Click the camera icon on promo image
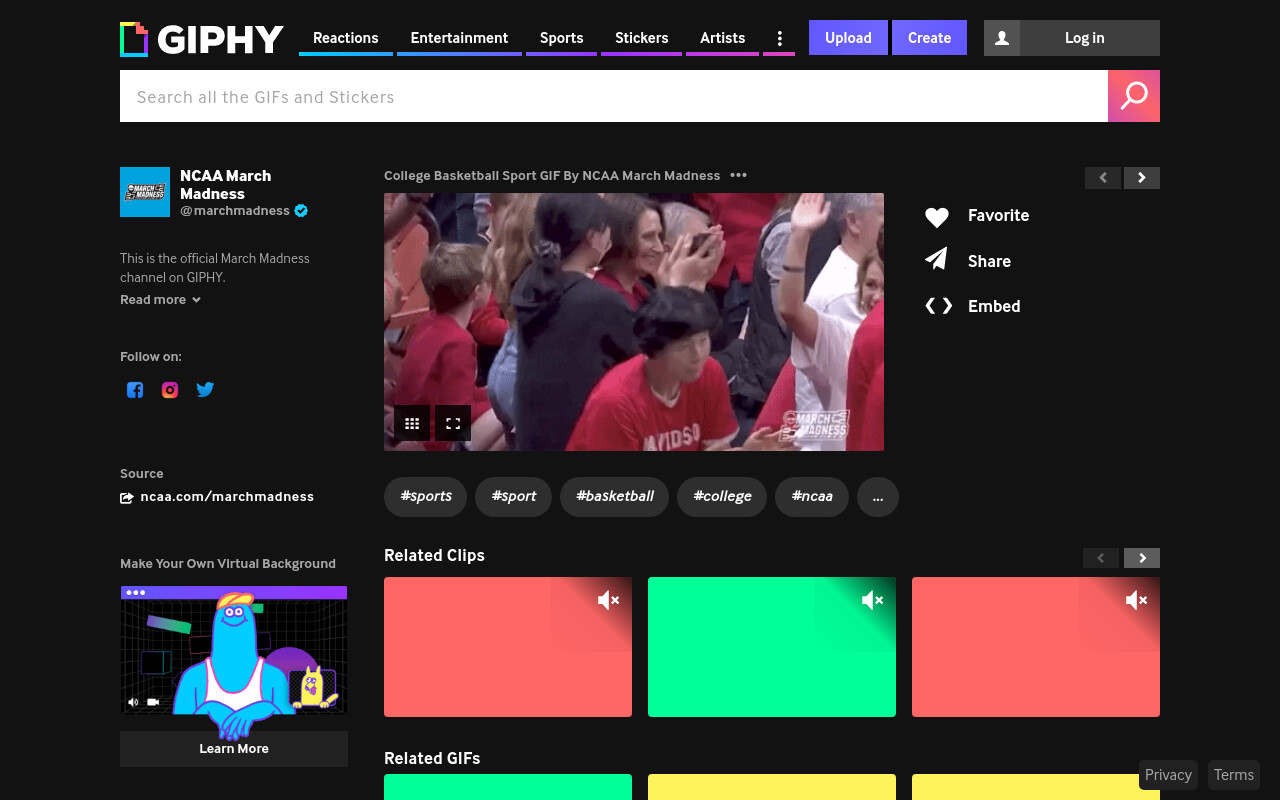Screen dimensions: 1280x800 pyautogui.click(x=153, y=702)
